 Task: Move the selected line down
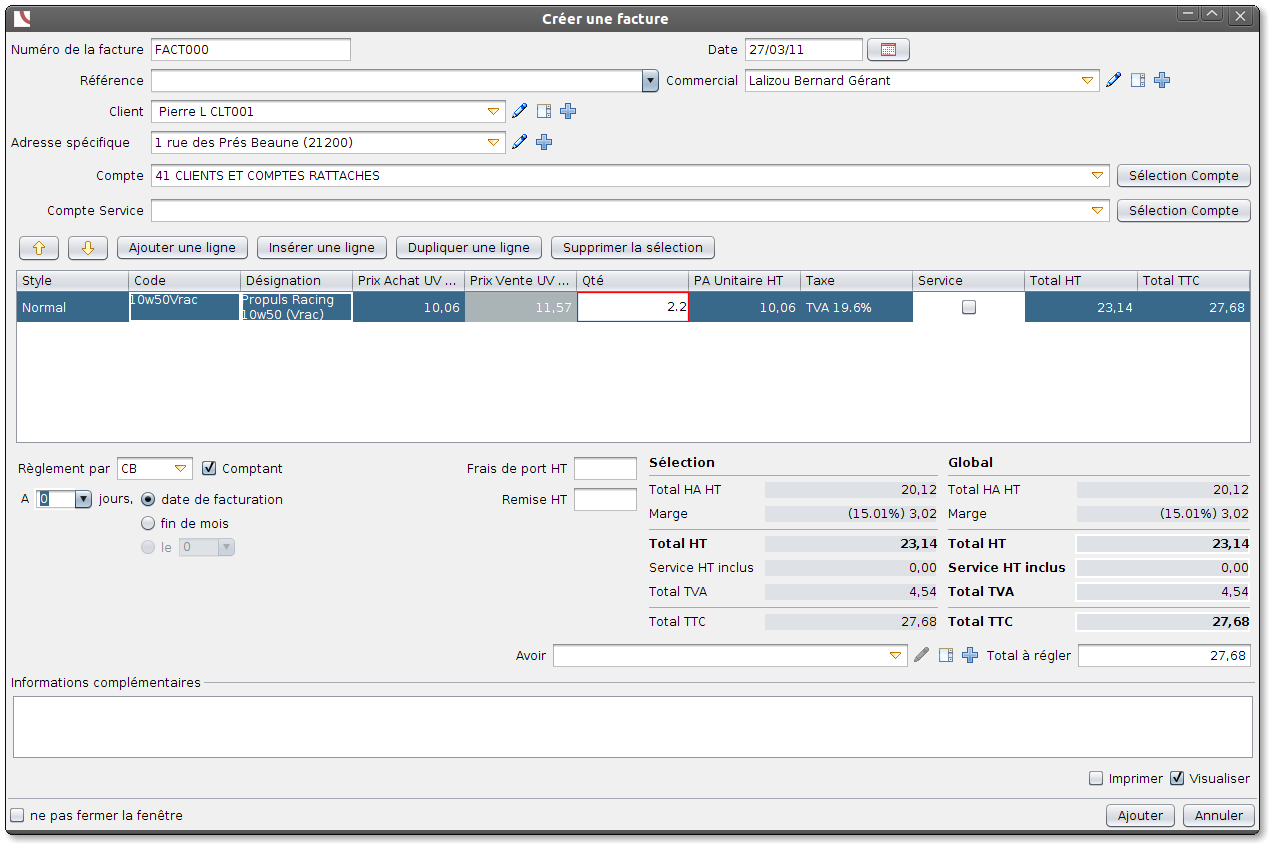pos(88,248)
